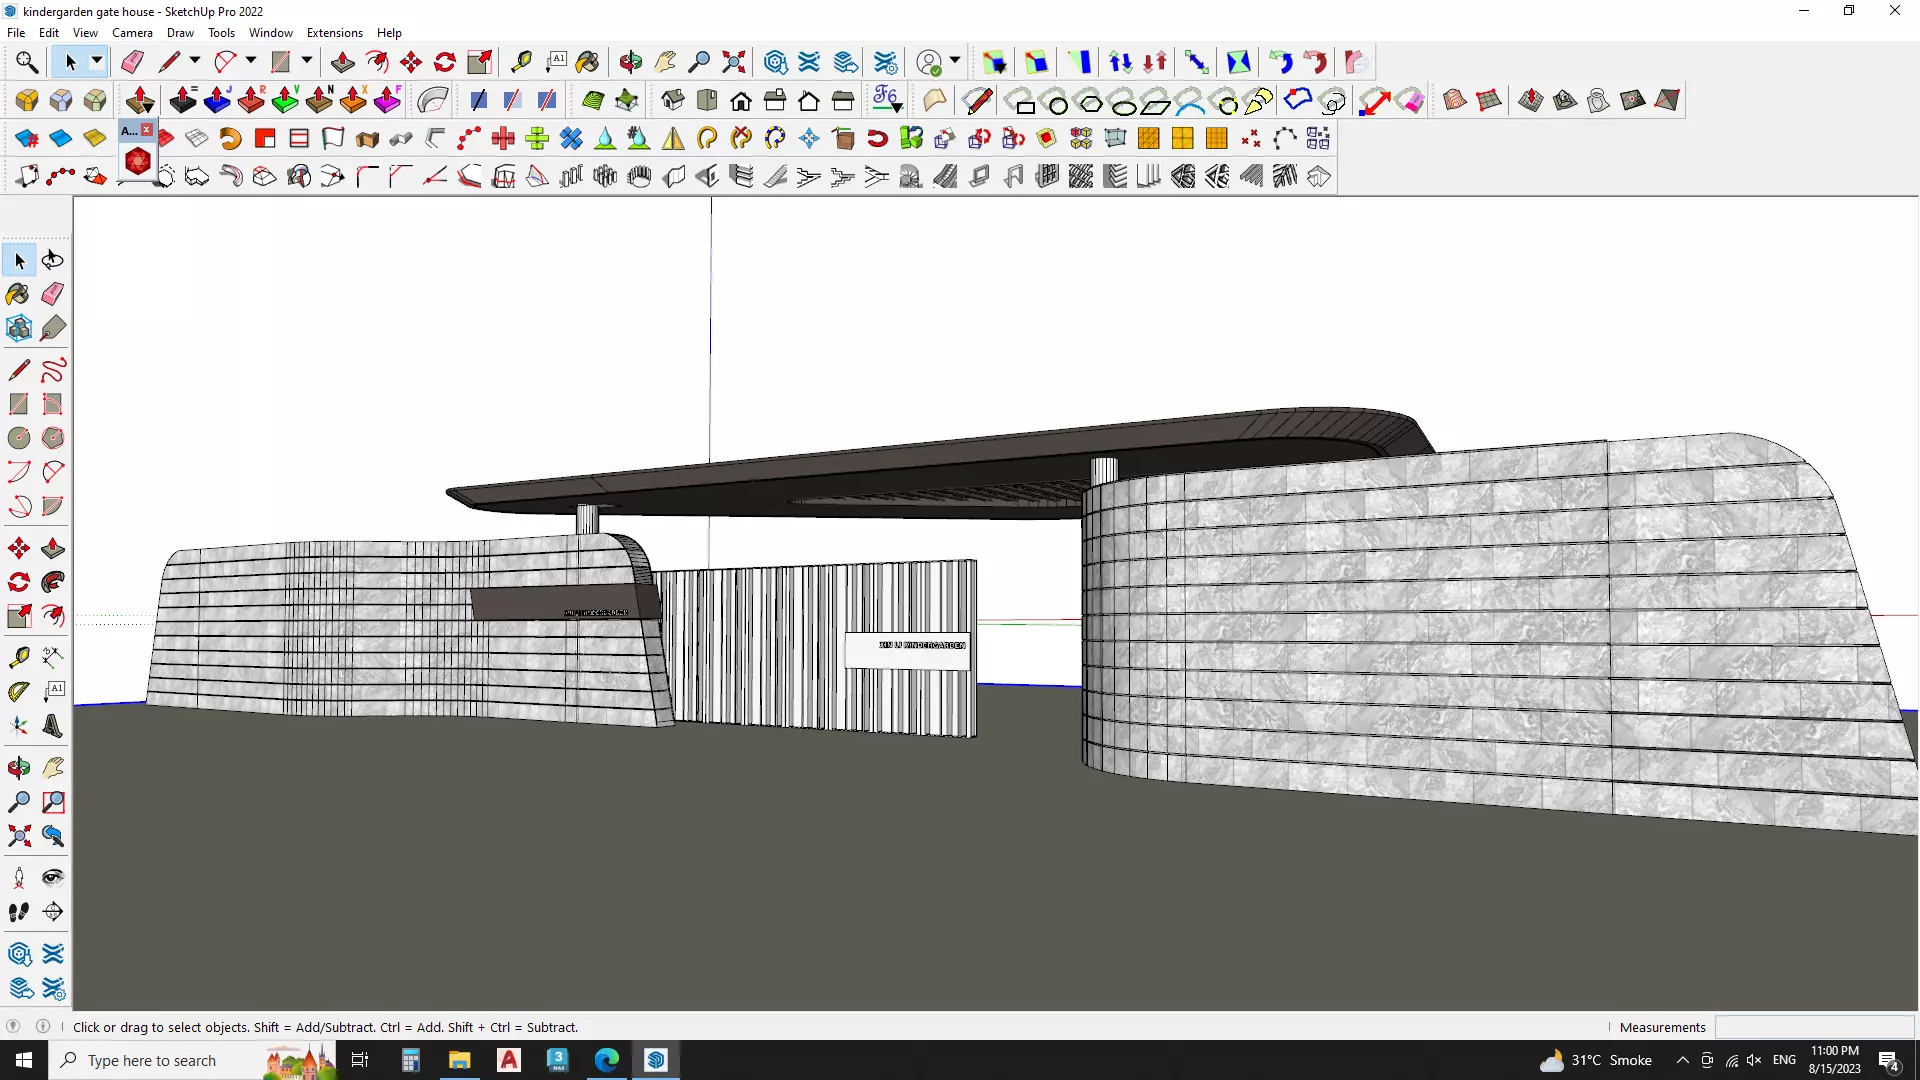Image resolution: width=1920 pixels, height=1080 pixels.
Task: Choose the Move tool in top toolbar
Action: pyautogui.click(x=411, y=62)
